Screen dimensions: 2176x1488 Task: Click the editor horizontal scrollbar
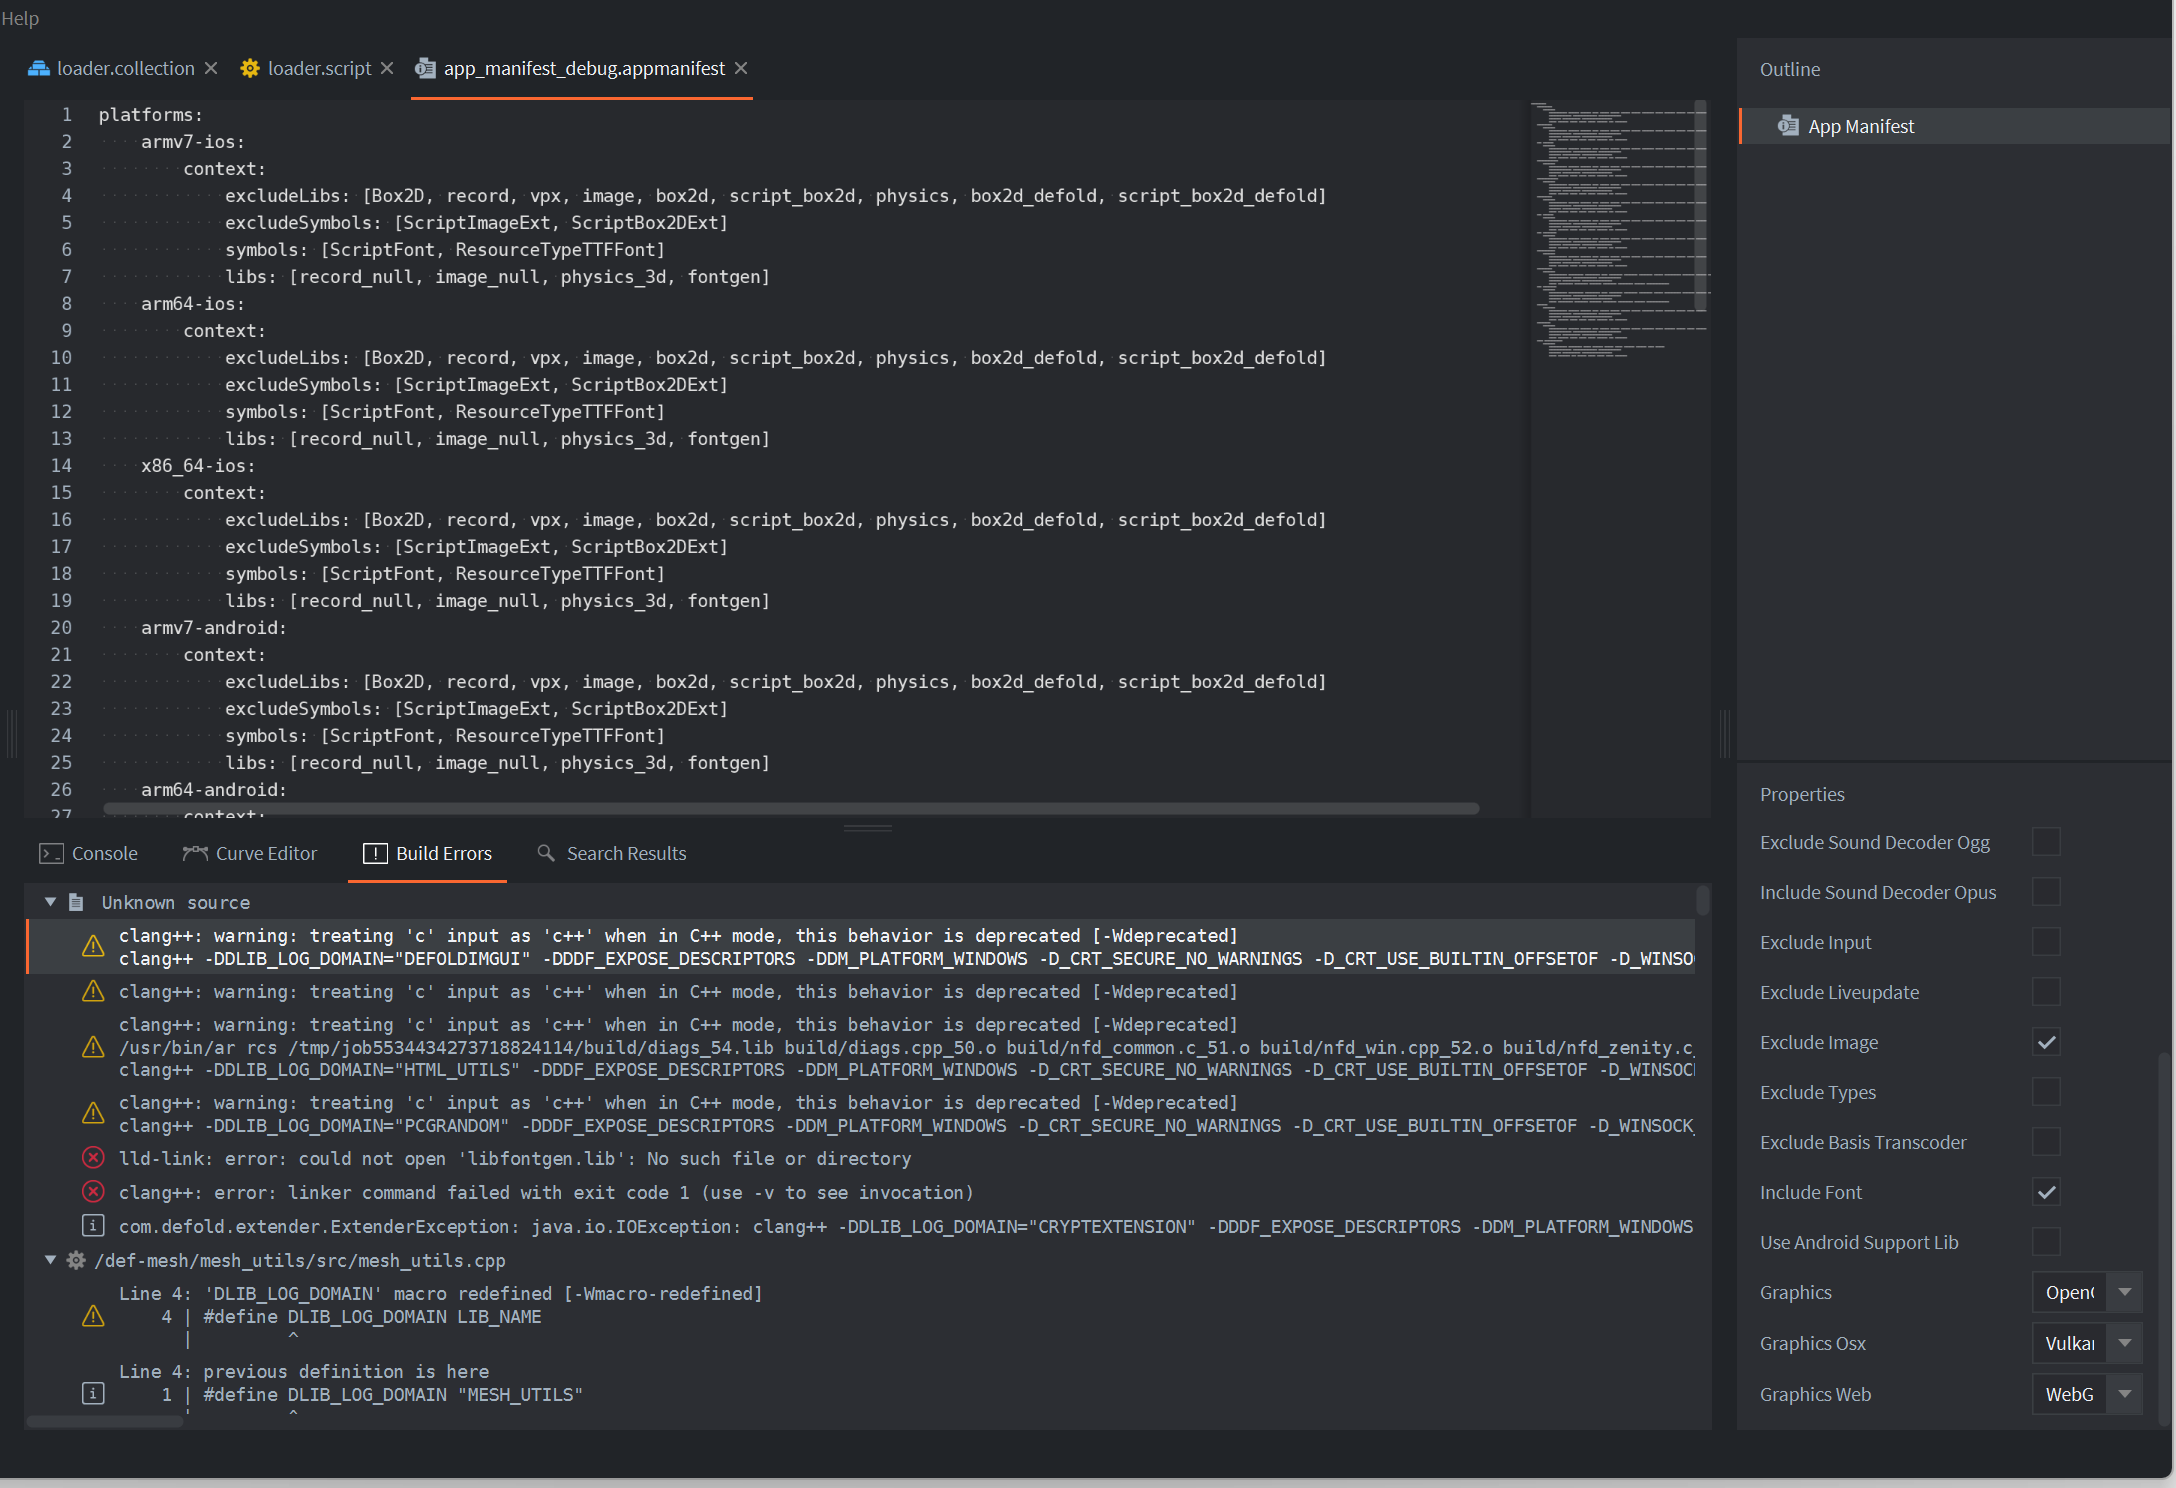790,808
